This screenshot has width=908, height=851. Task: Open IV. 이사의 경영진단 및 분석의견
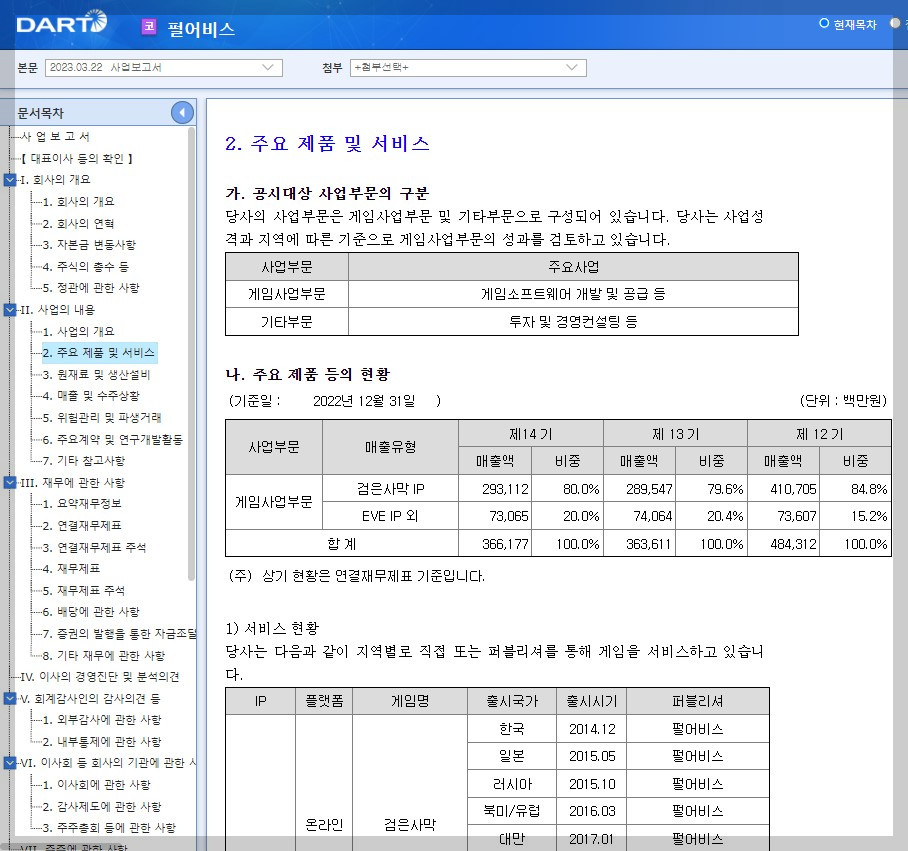(100, 677)
